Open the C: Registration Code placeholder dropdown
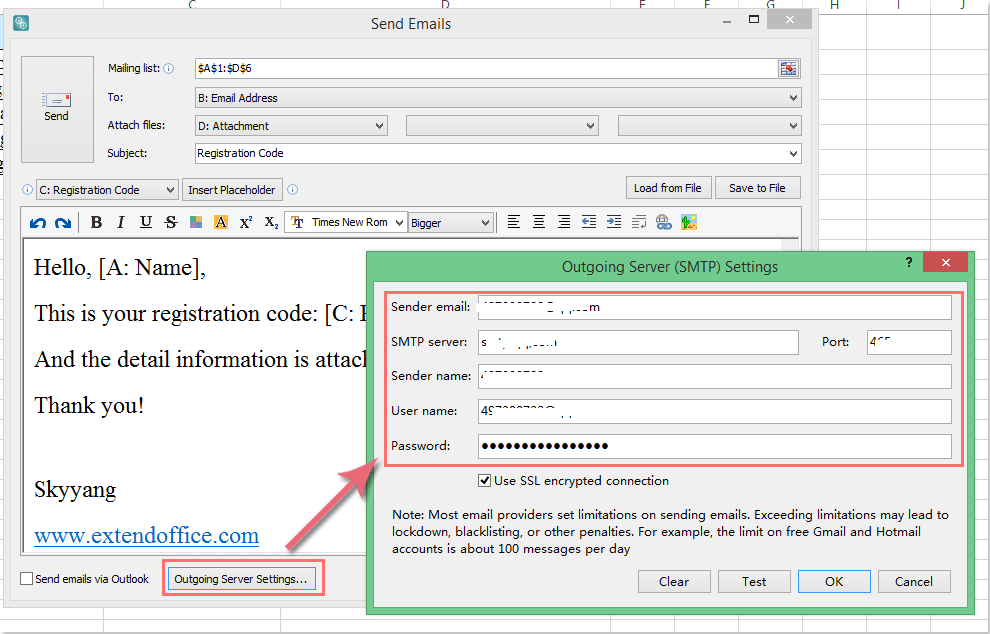This screenshot has width=990, height=634. pos(106,189)
